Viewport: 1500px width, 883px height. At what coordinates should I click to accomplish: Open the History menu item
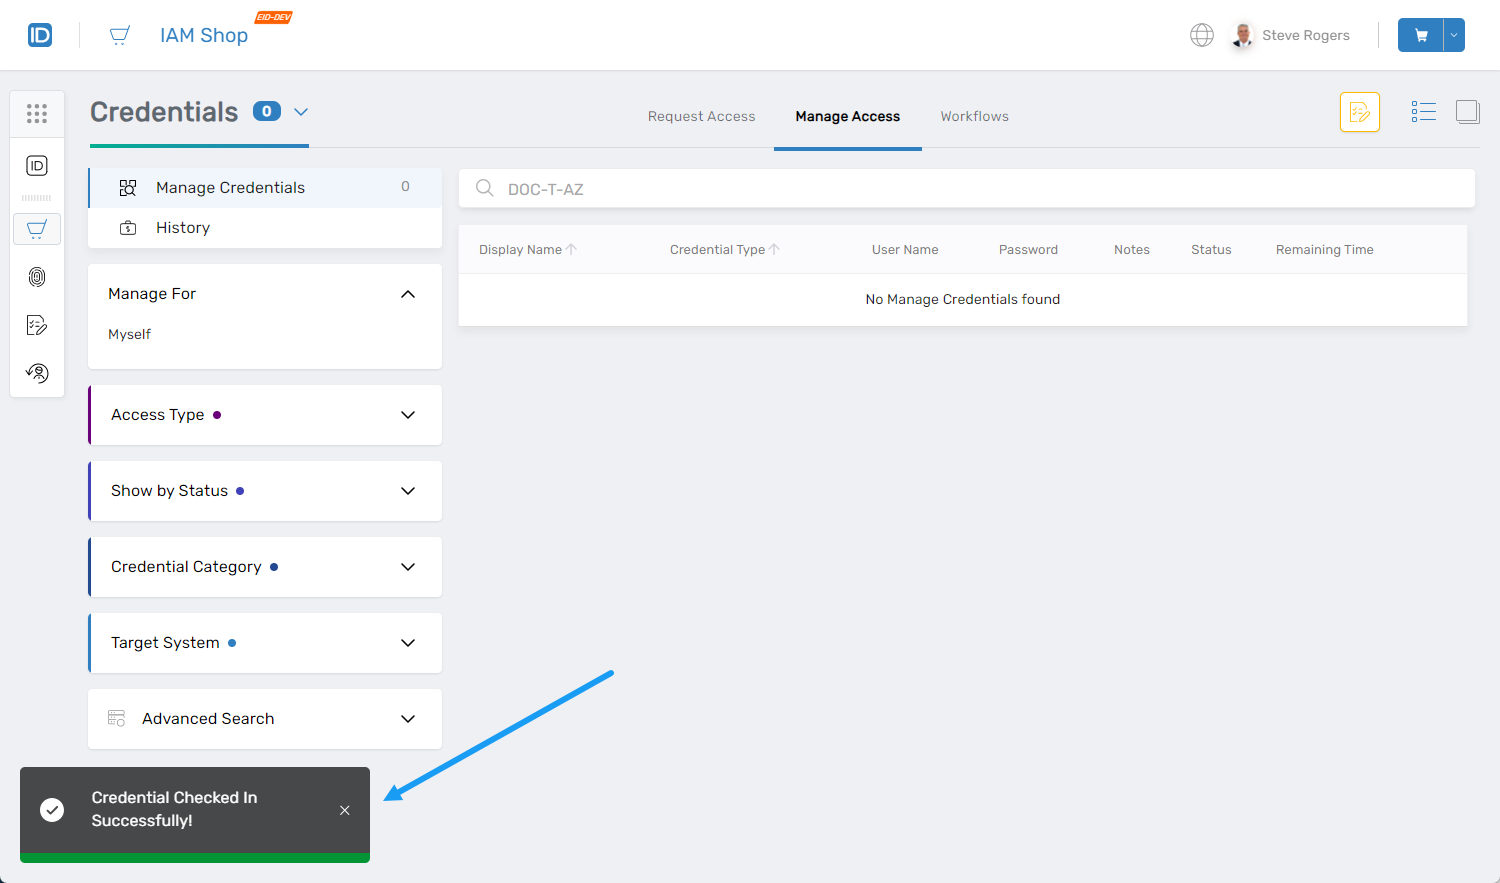pos(183,228)
